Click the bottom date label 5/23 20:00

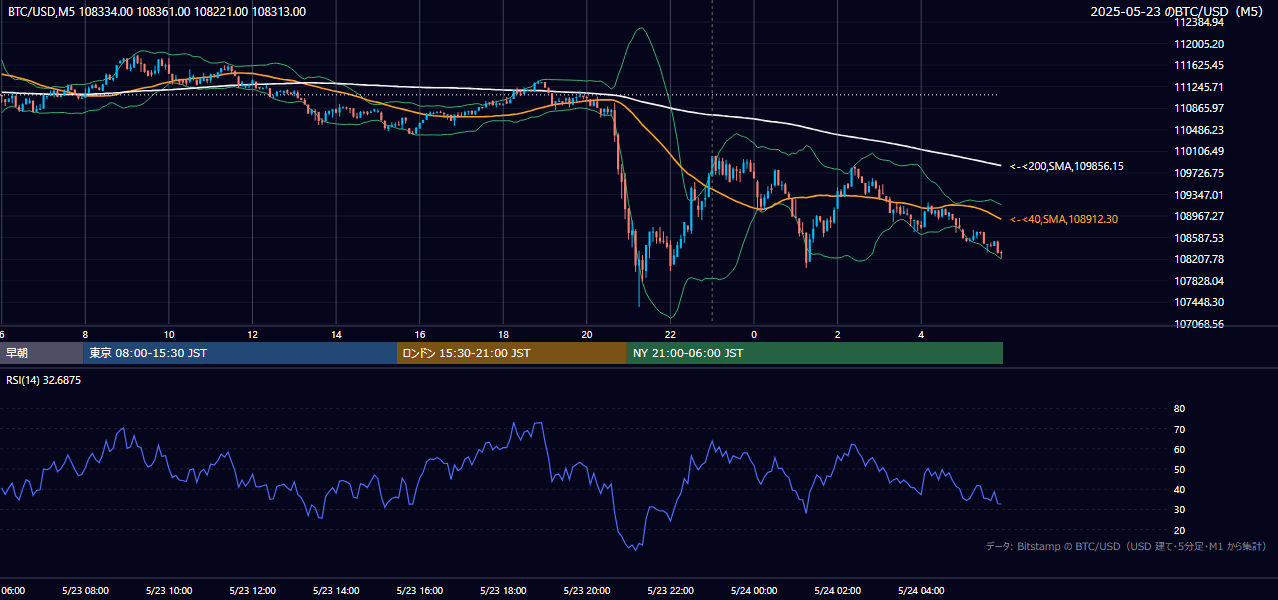[586, 591]
